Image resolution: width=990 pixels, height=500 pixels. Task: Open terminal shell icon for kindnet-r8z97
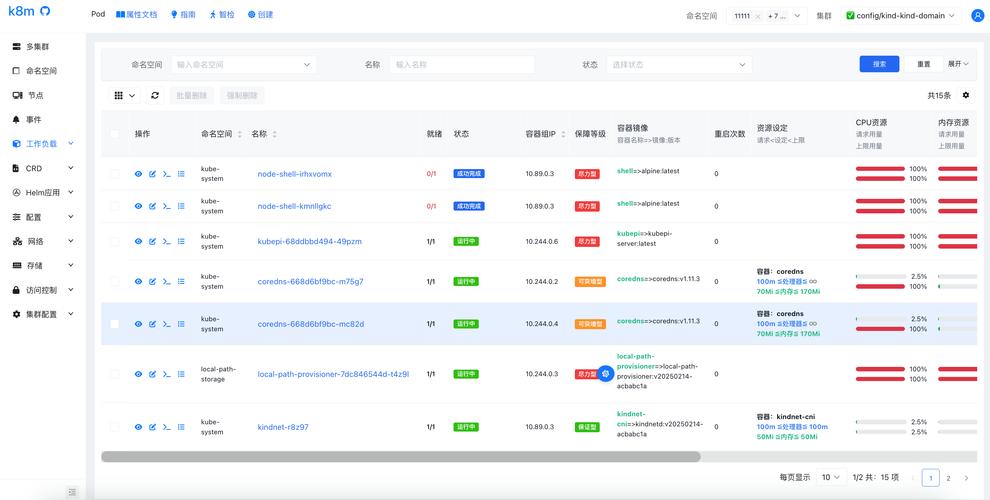[167, 427]
